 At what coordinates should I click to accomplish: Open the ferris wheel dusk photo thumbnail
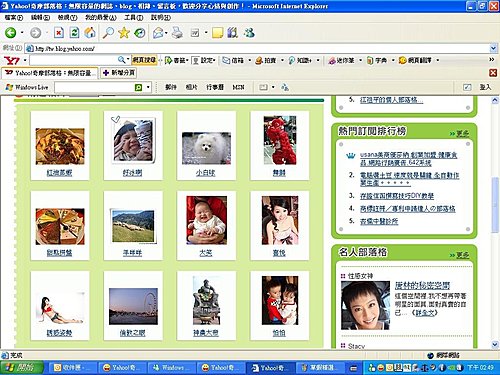[x=133, y=306]
